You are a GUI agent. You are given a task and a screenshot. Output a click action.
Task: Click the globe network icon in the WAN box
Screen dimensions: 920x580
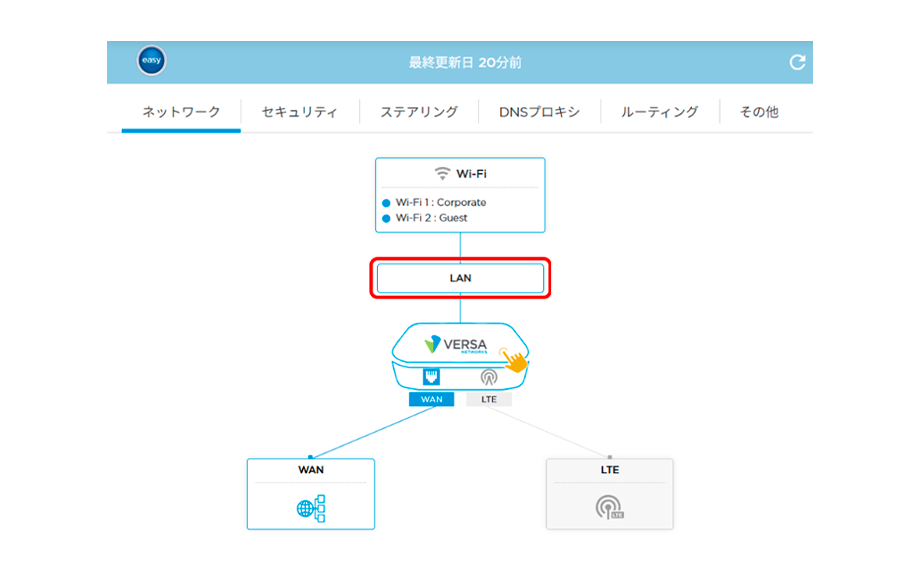point(310,508)
